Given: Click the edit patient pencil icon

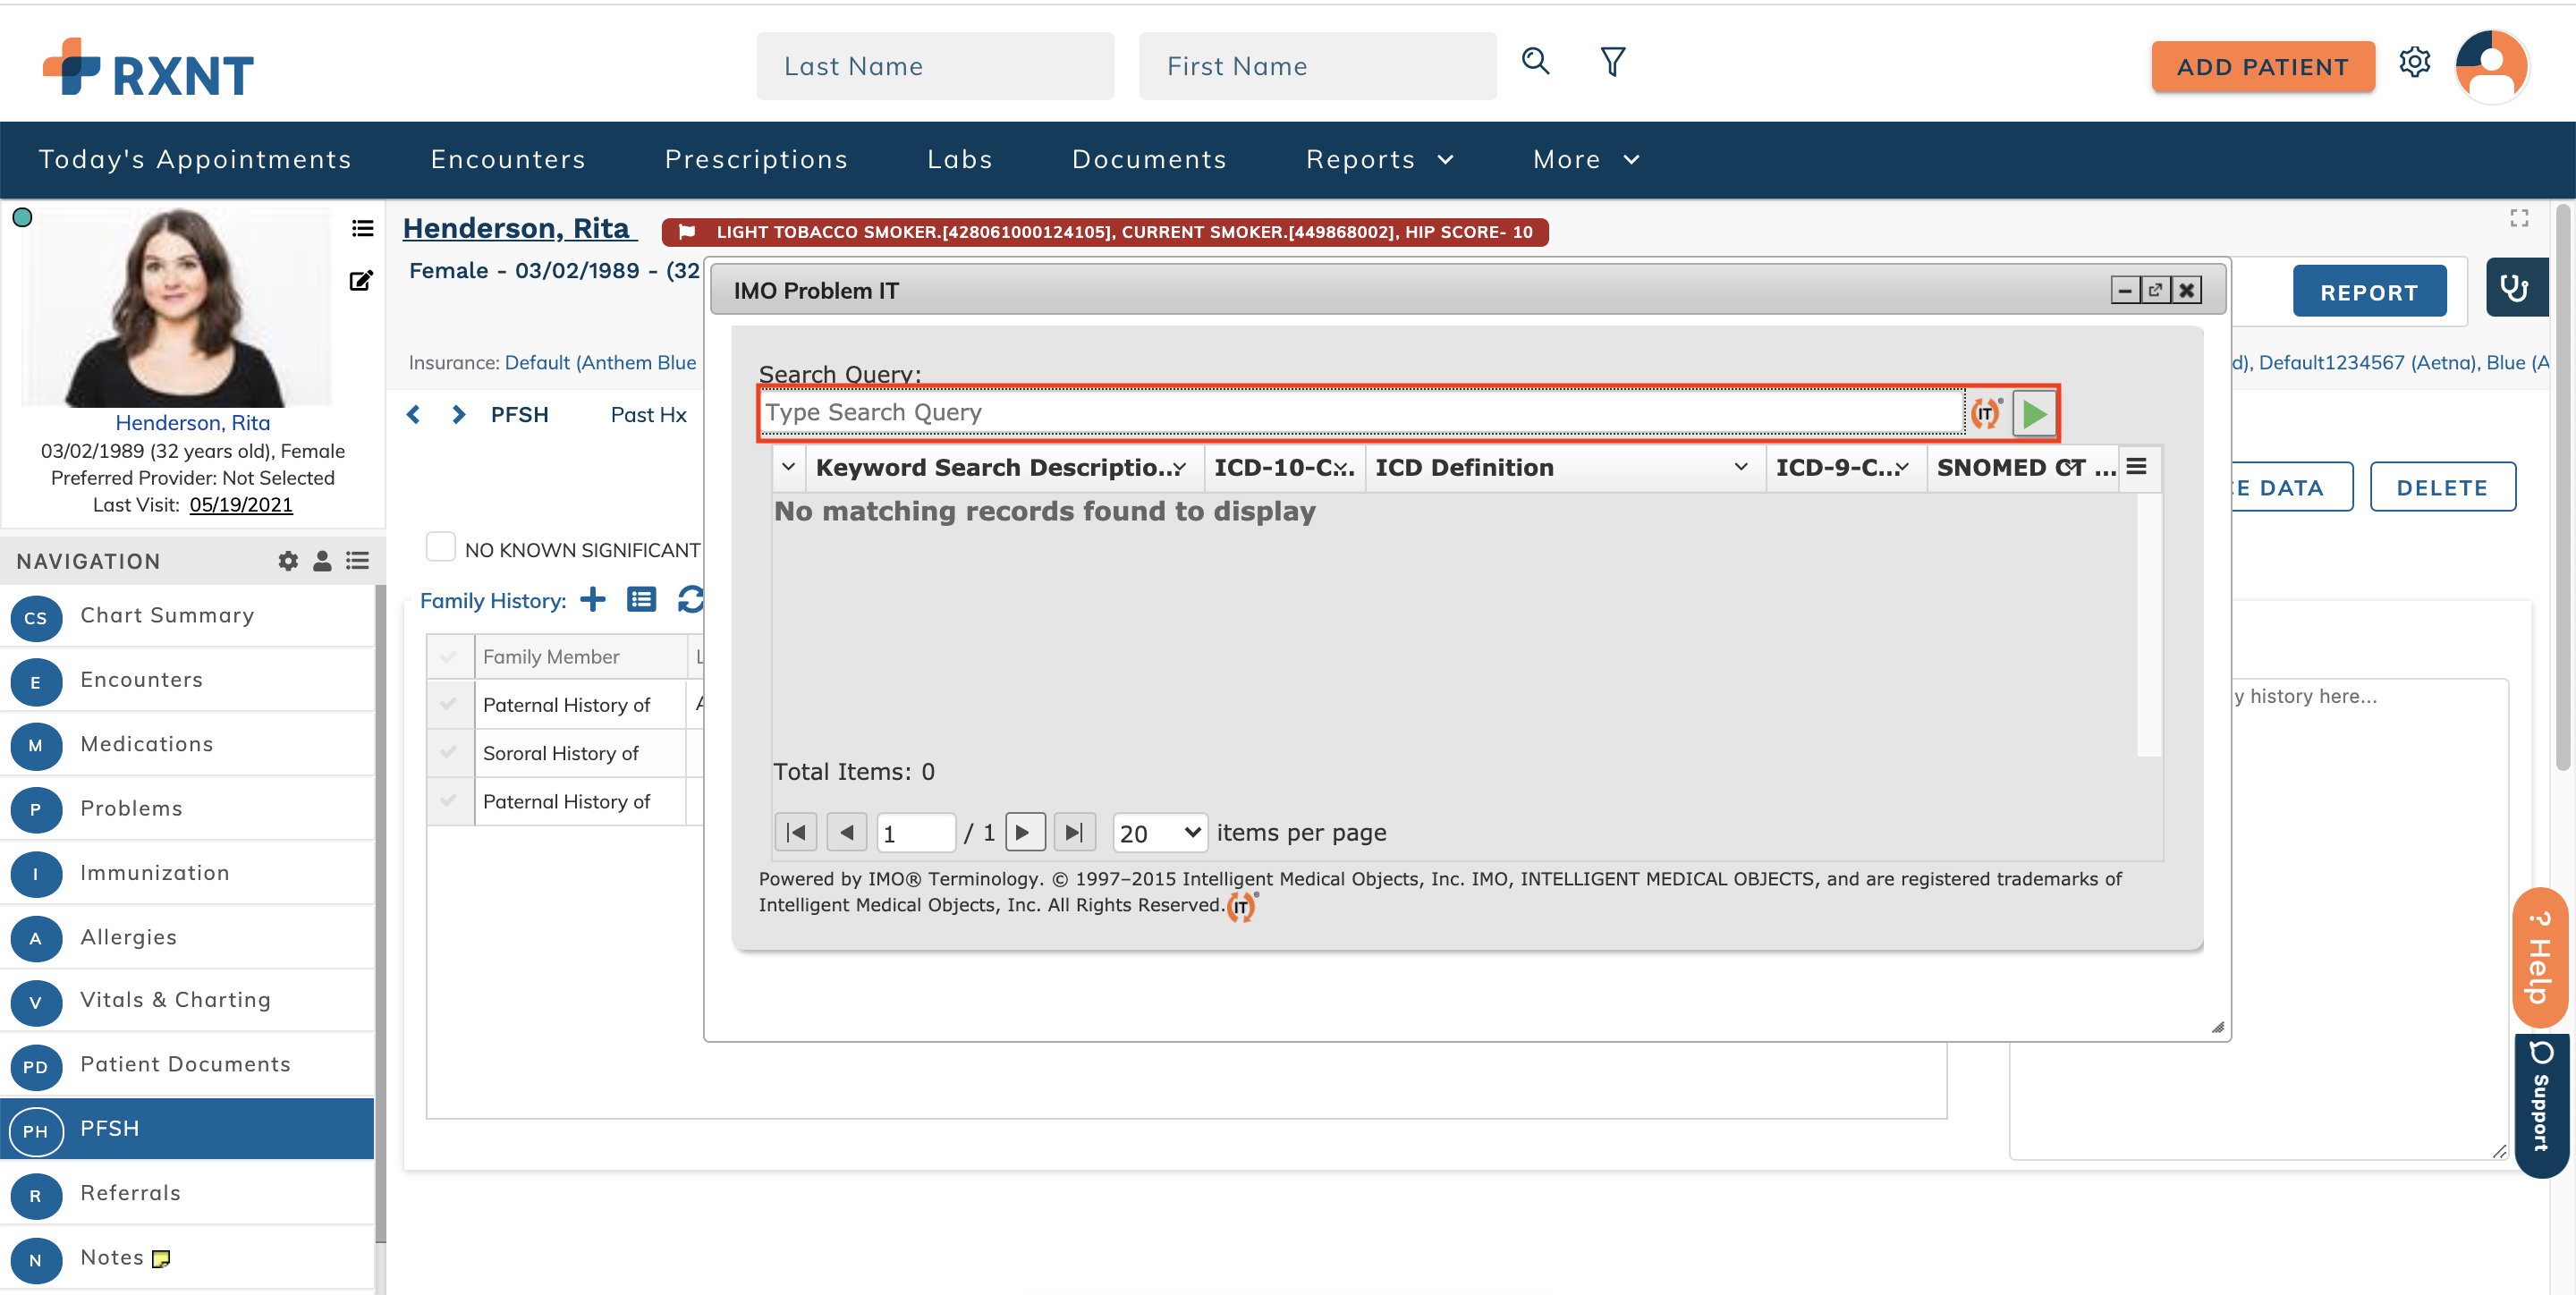Looking at the screenshot, I should pyautogui.click(x=361, y=280).
